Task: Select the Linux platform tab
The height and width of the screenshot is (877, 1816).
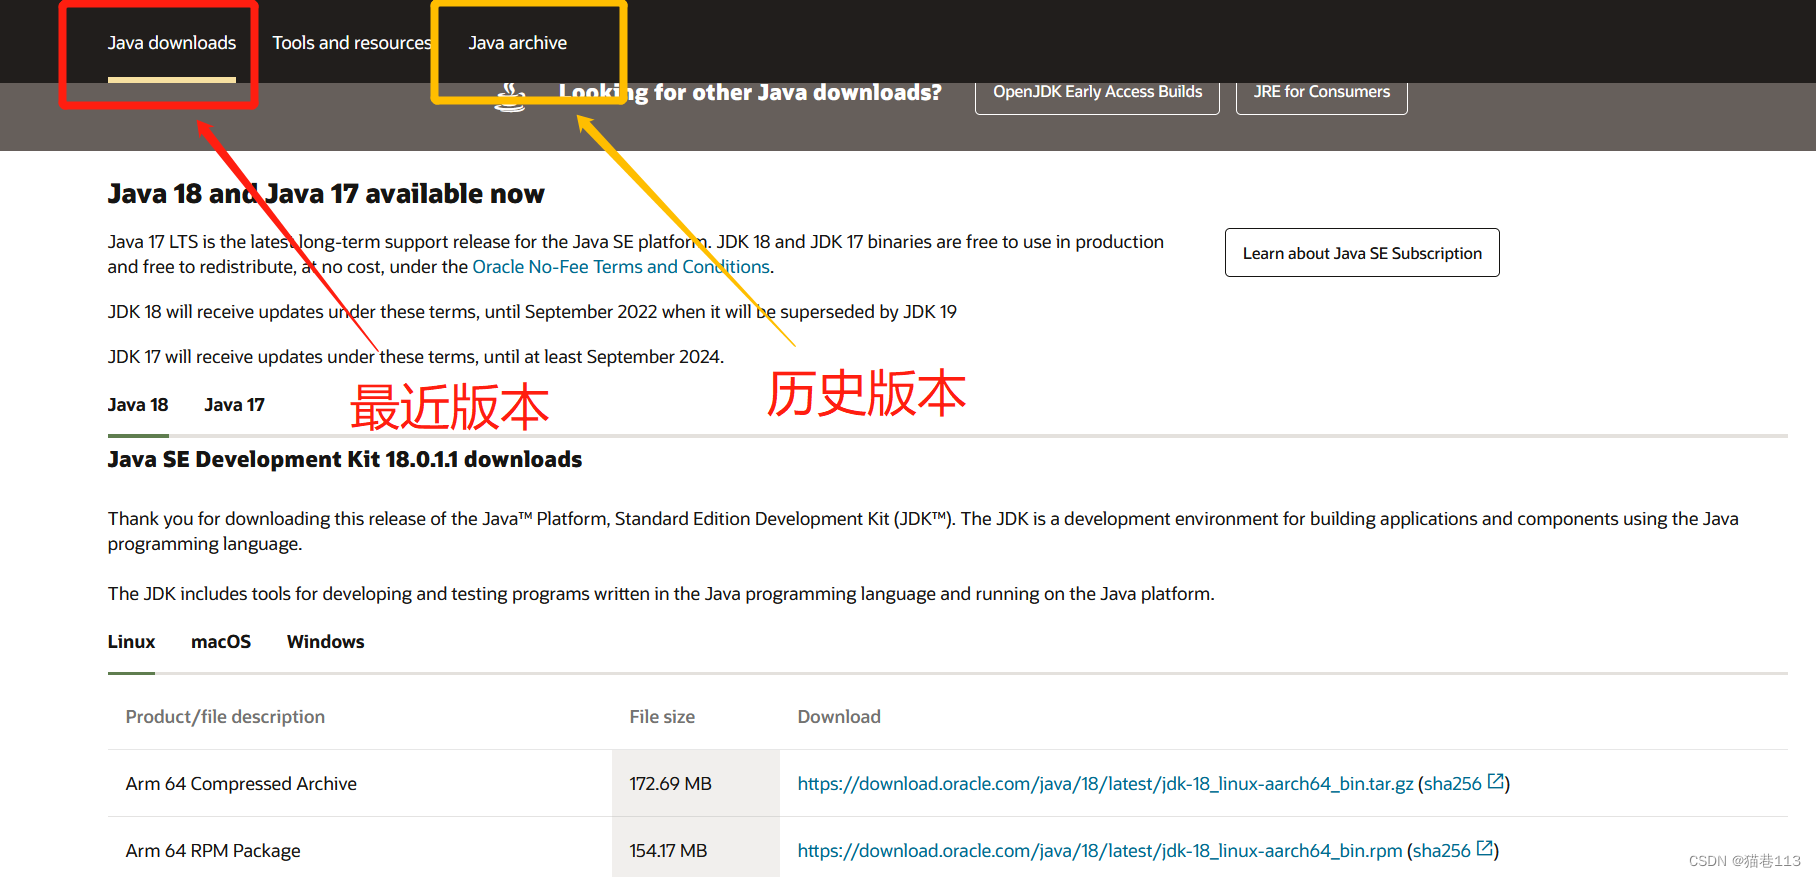Action: [131, 642]
